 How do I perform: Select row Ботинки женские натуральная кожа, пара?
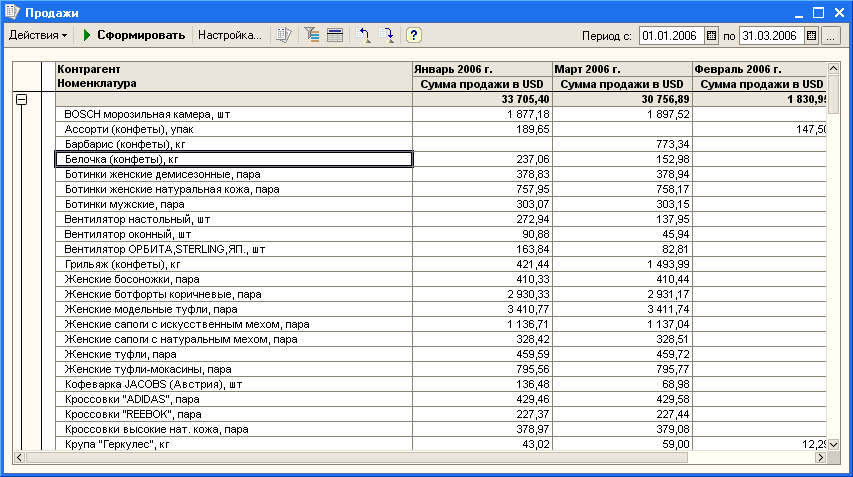click(234, 189)
